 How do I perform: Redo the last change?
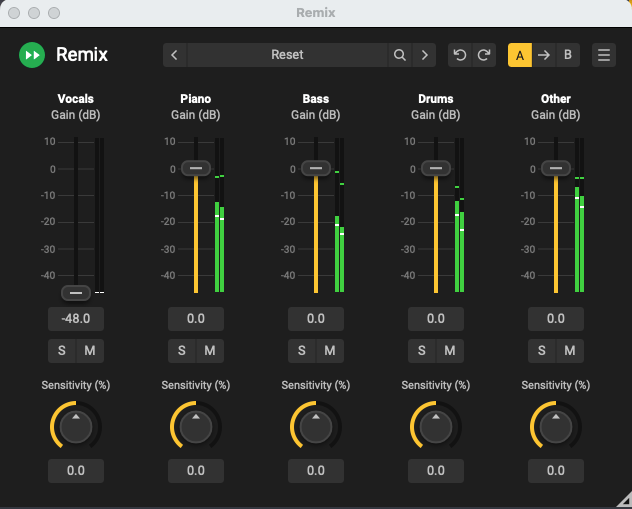pos(484,55)
